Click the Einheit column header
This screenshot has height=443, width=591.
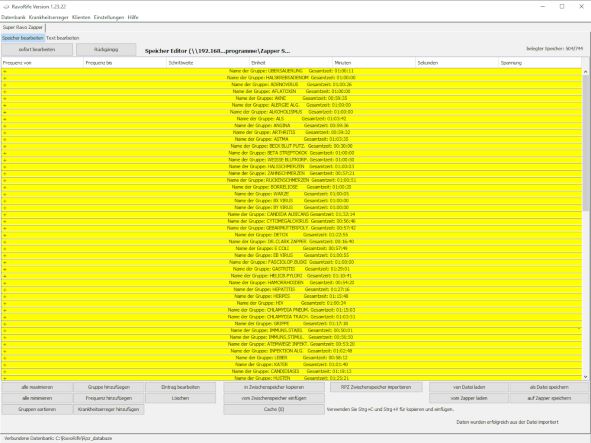coord(291,63)
